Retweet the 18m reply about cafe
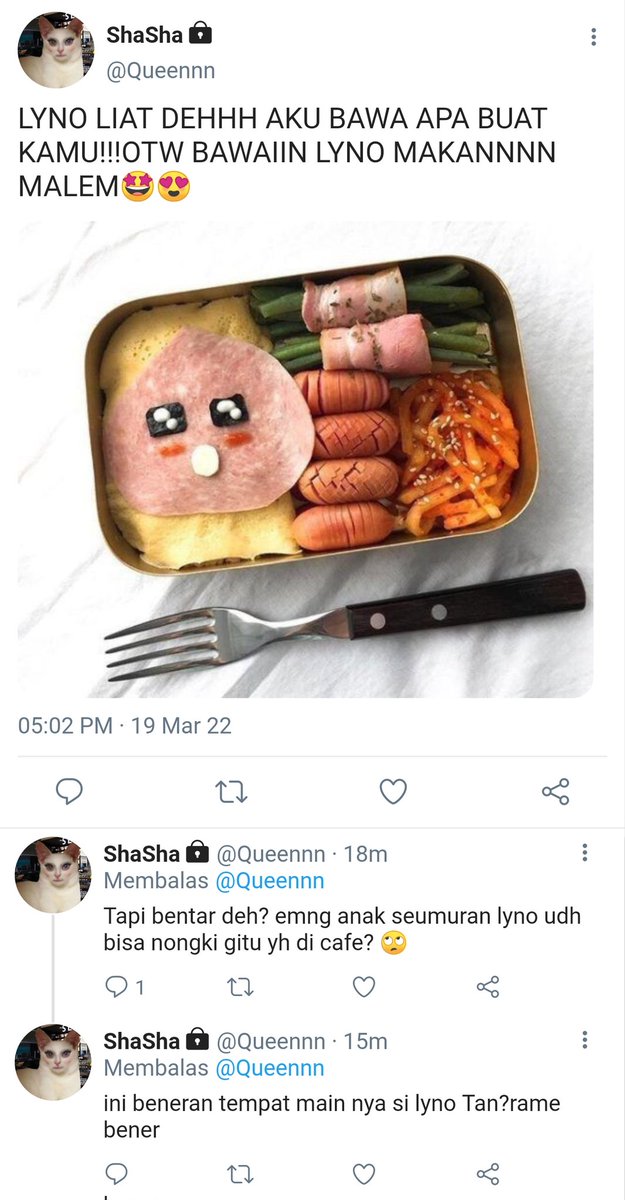Image resolution: width=625 pixels, height=1200 pixels. click(x=240, y=988)
